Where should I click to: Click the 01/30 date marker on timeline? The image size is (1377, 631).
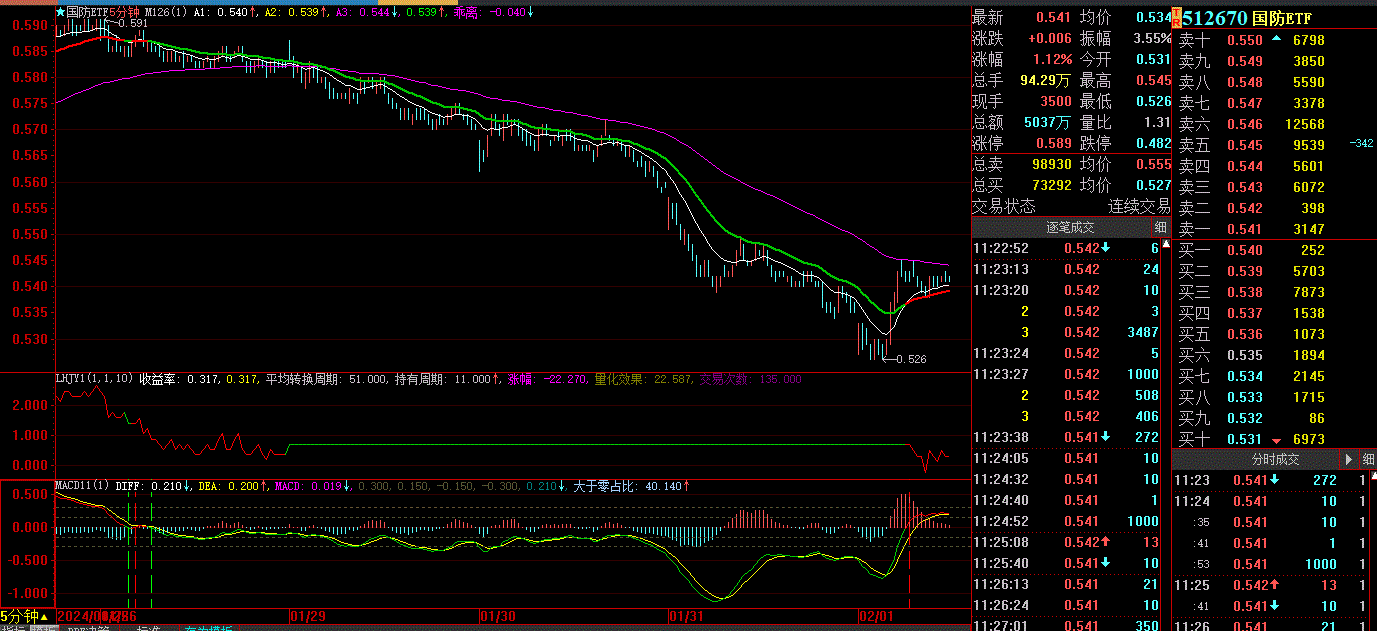tap(497, 616)
